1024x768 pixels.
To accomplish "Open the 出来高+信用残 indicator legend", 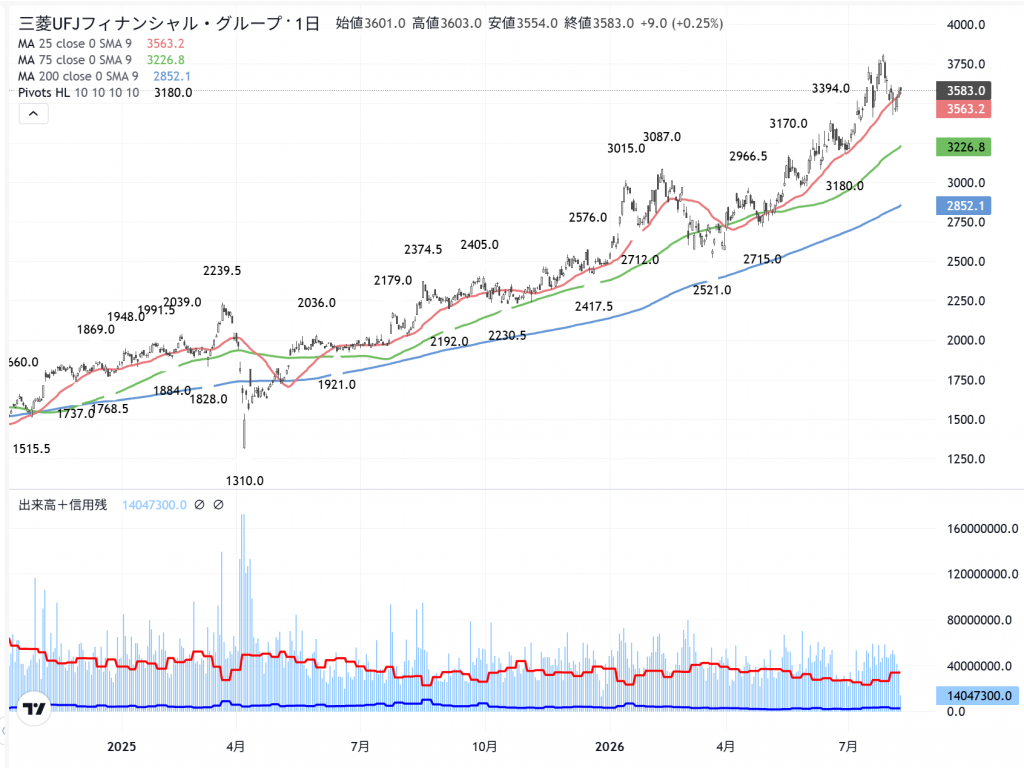I will pos(63,505).
